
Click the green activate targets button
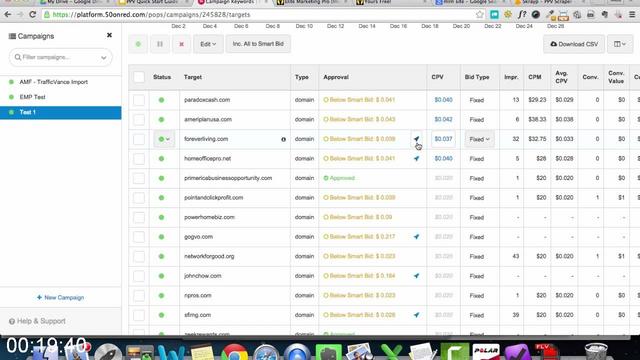[x=138, y=44]
